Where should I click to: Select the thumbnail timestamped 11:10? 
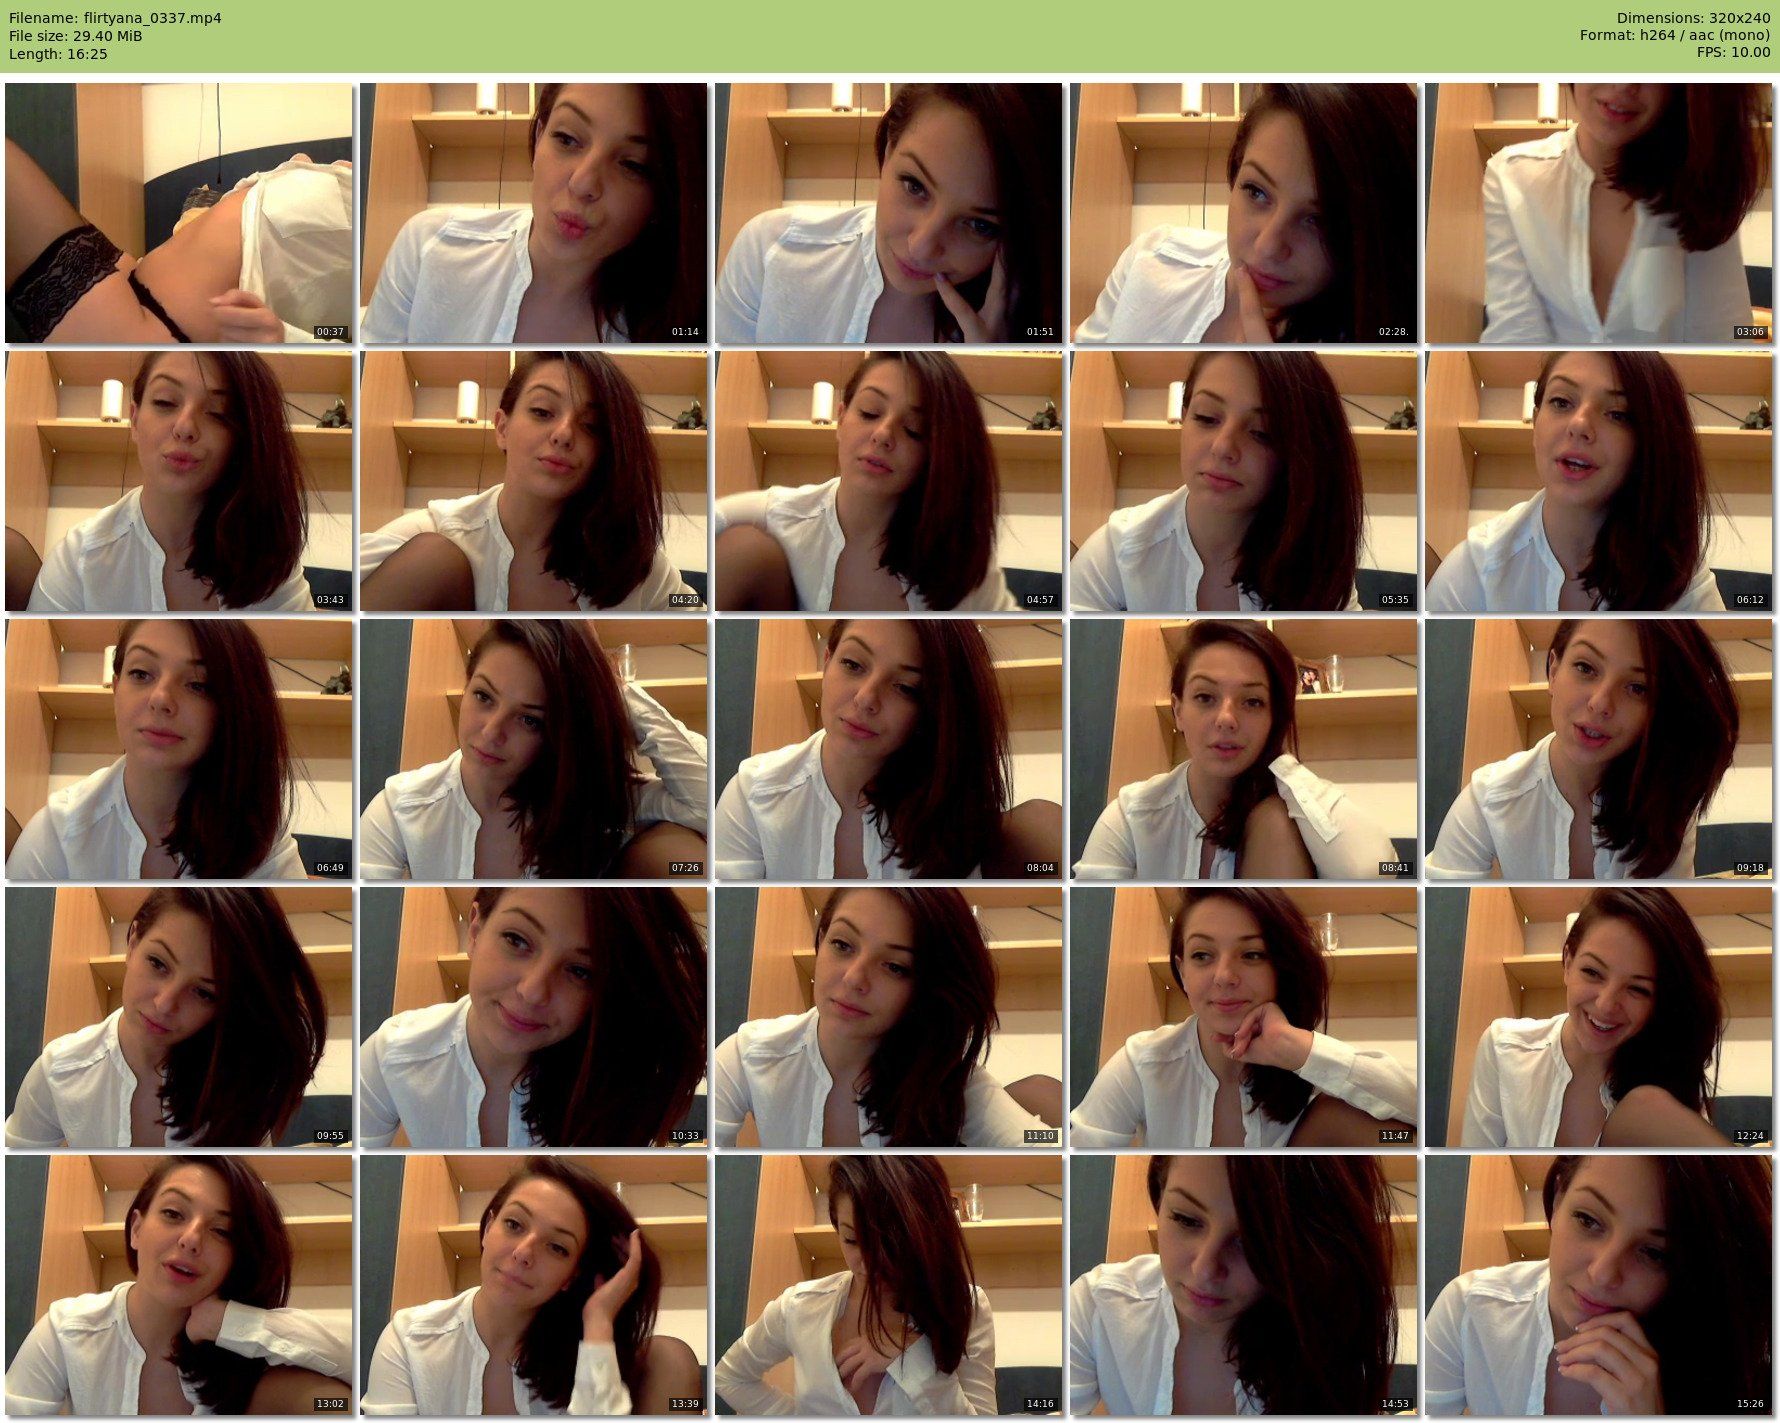pyautogui.click(x=888, y=1017)
